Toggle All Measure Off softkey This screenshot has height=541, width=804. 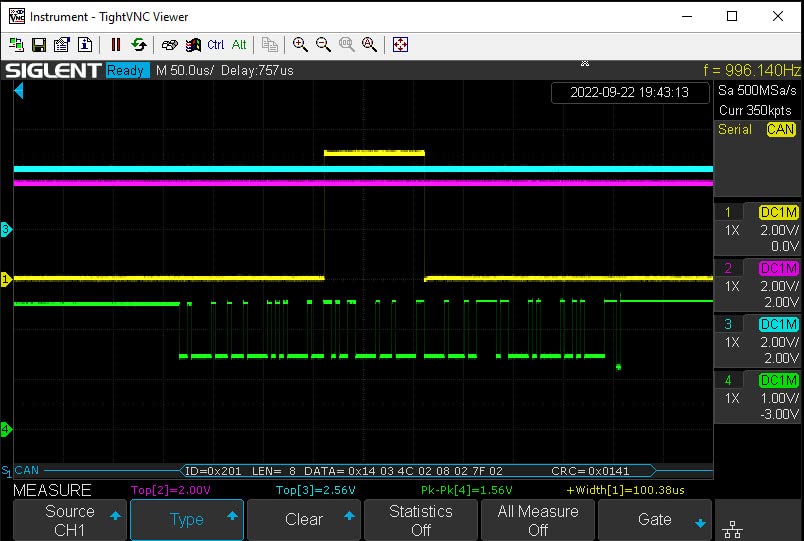click(x=538, y=520)
